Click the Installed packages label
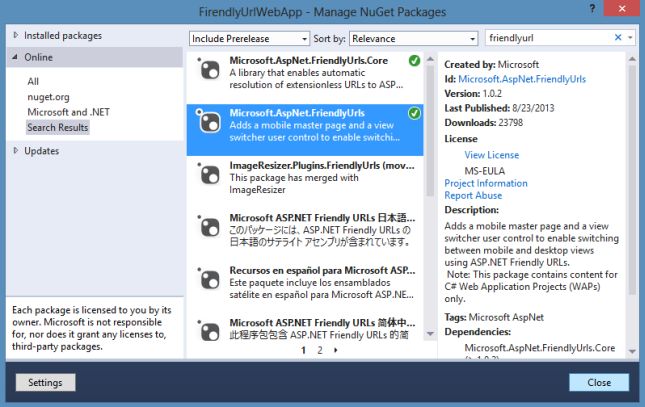 pos(63,36)
